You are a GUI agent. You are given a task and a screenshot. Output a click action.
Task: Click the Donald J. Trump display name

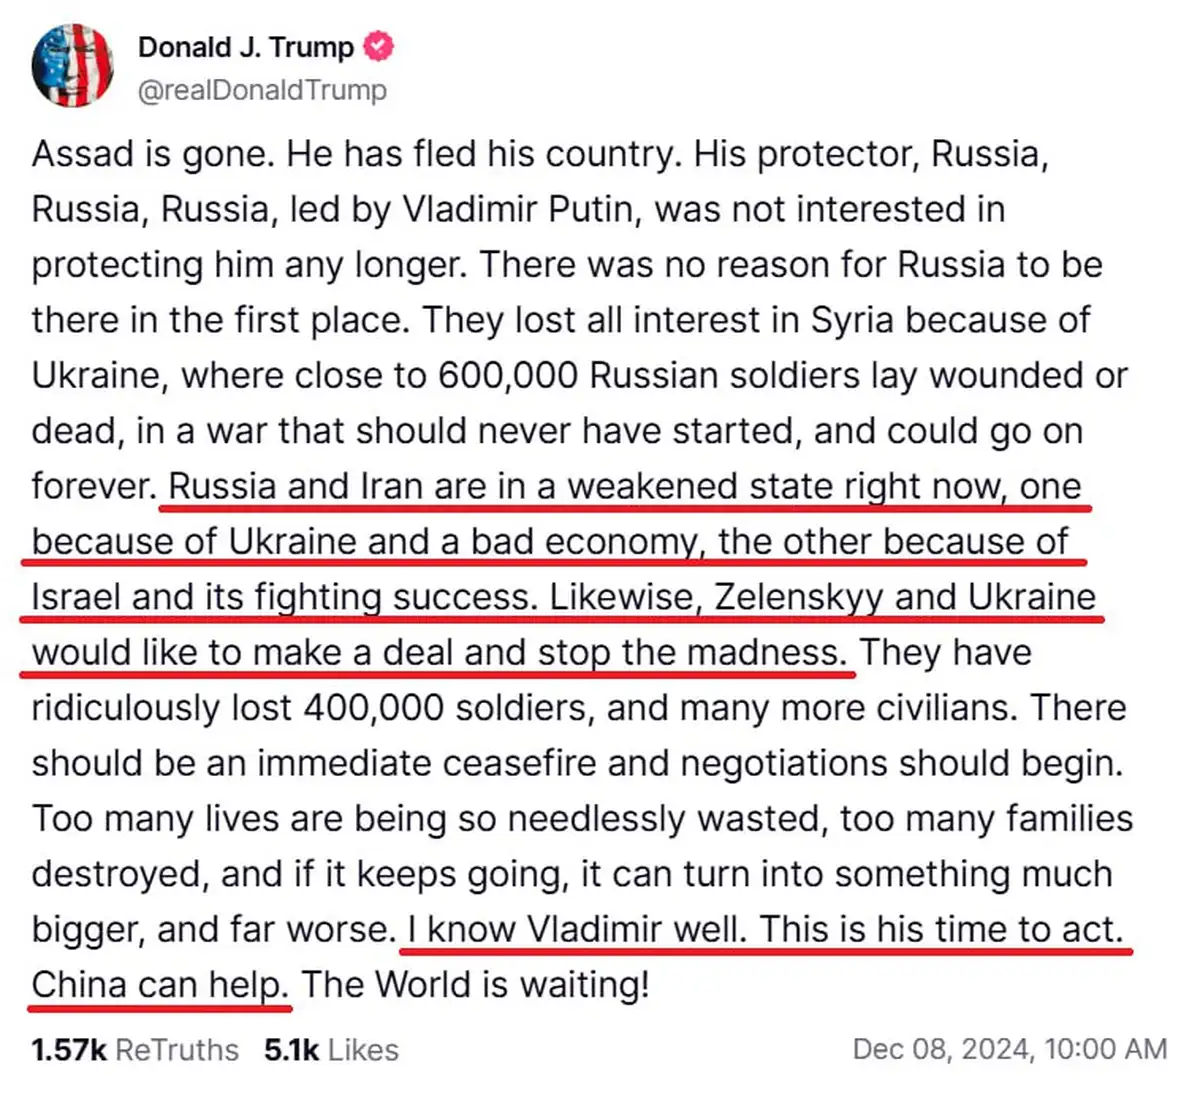coord(248,47)
